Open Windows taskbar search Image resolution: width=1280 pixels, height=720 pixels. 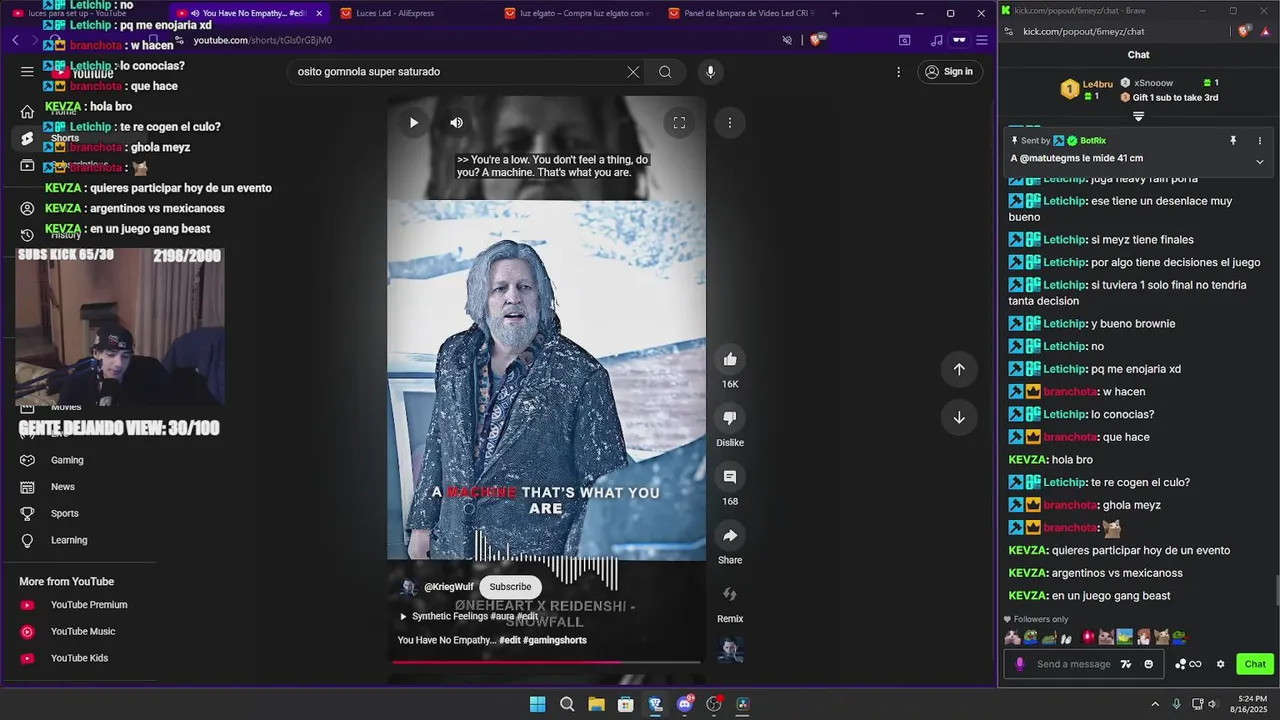pos(567,704)
